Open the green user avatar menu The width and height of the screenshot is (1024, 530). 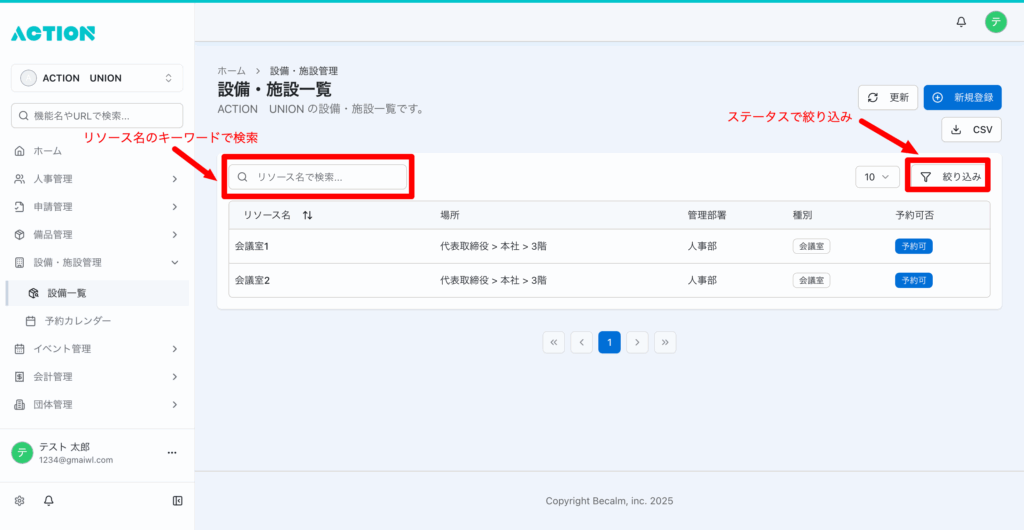point(994,21)
